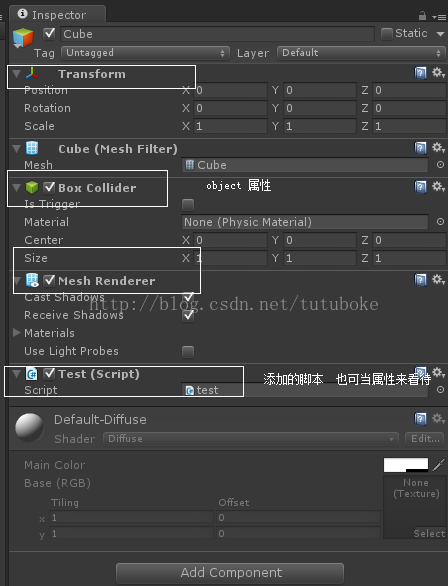Enable Use Light Probes checkbox
The height and width of the screenshot is (586, 448).
(188, 352)
